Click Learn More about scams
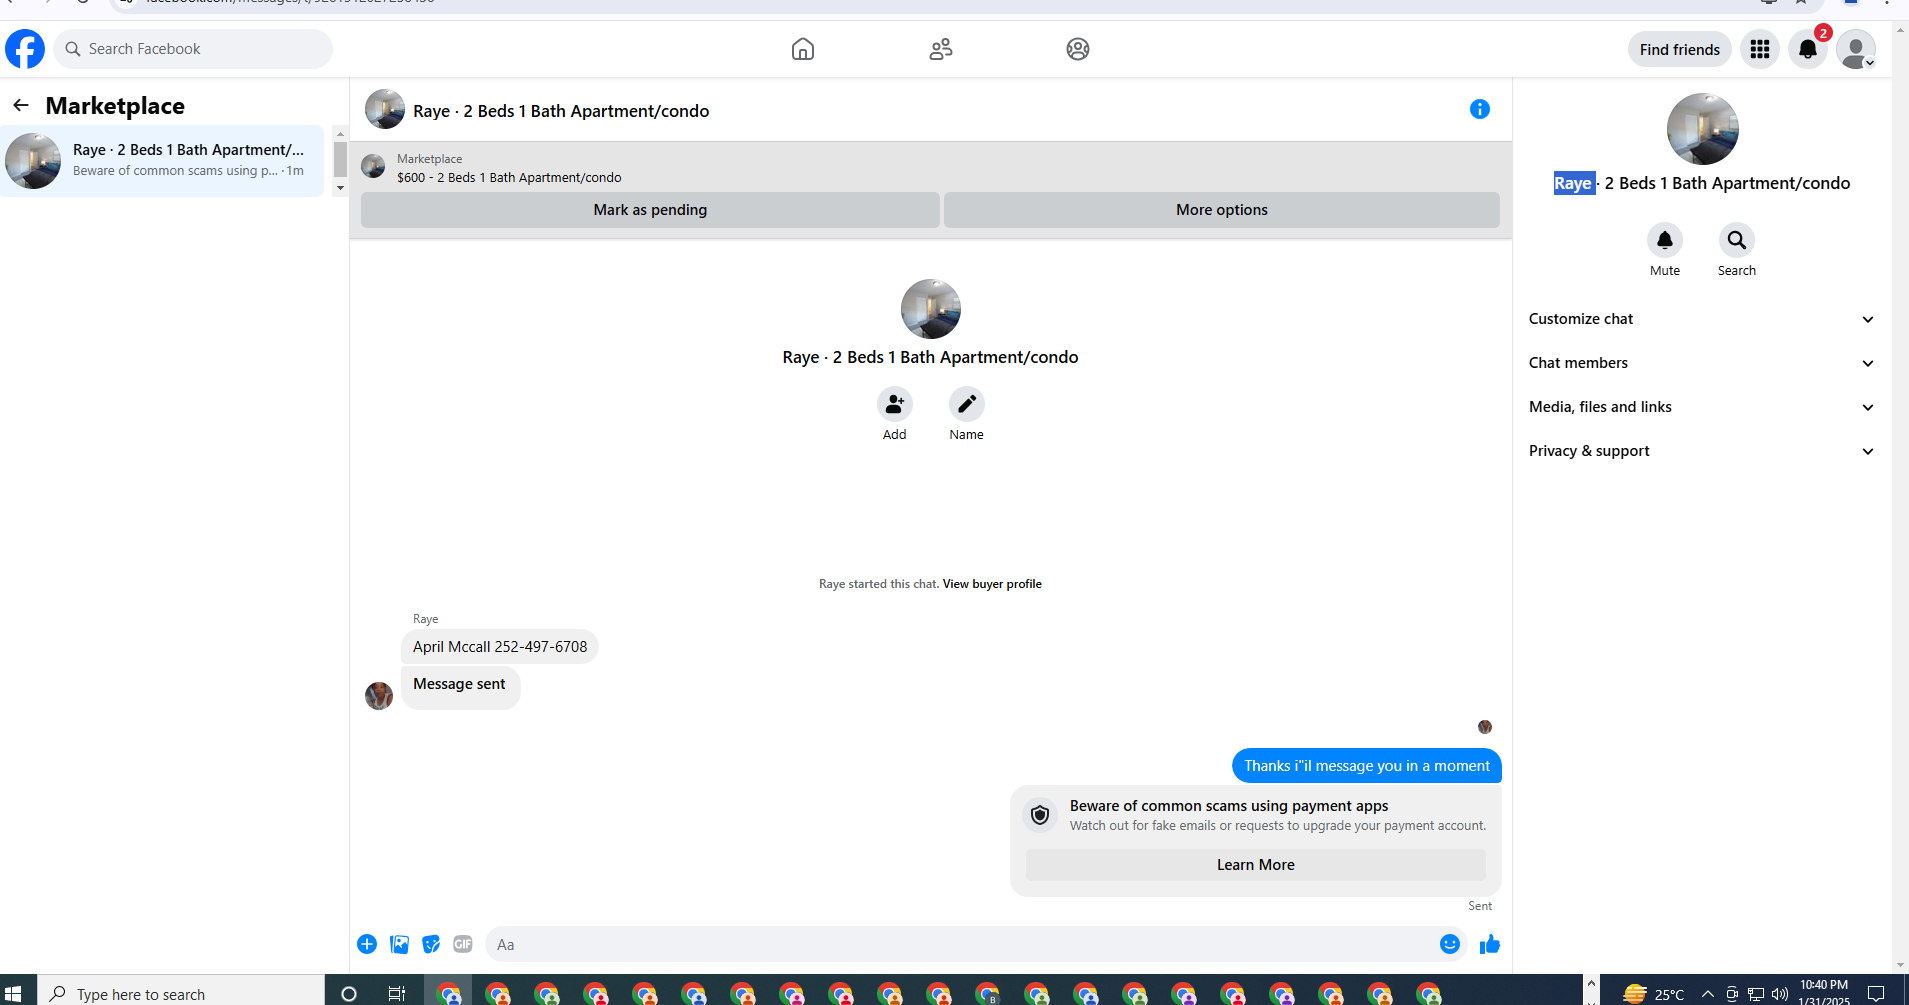Screen dimensions: 1909x1005 (1256, 865)
